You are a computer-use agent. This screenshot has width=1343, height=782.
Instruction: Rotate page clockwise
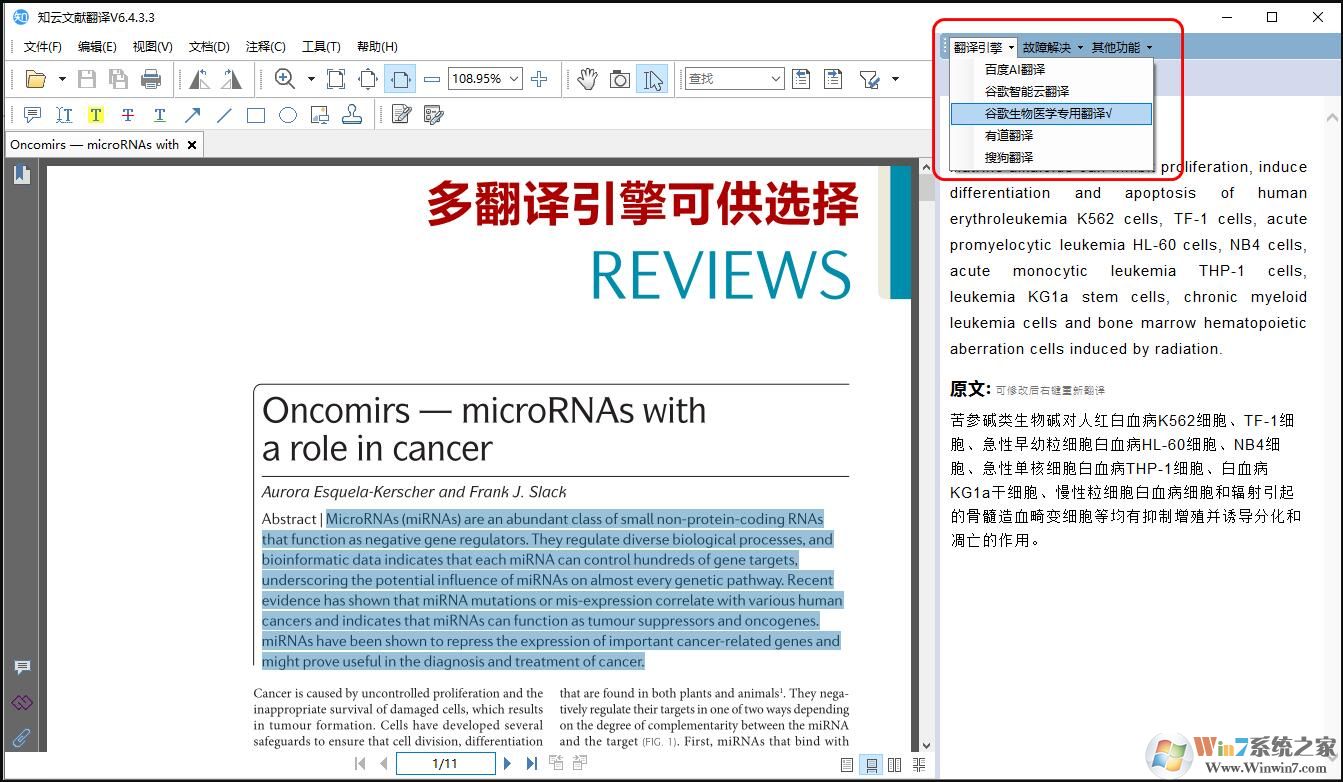pyautogui.click(x=231, y=79)
